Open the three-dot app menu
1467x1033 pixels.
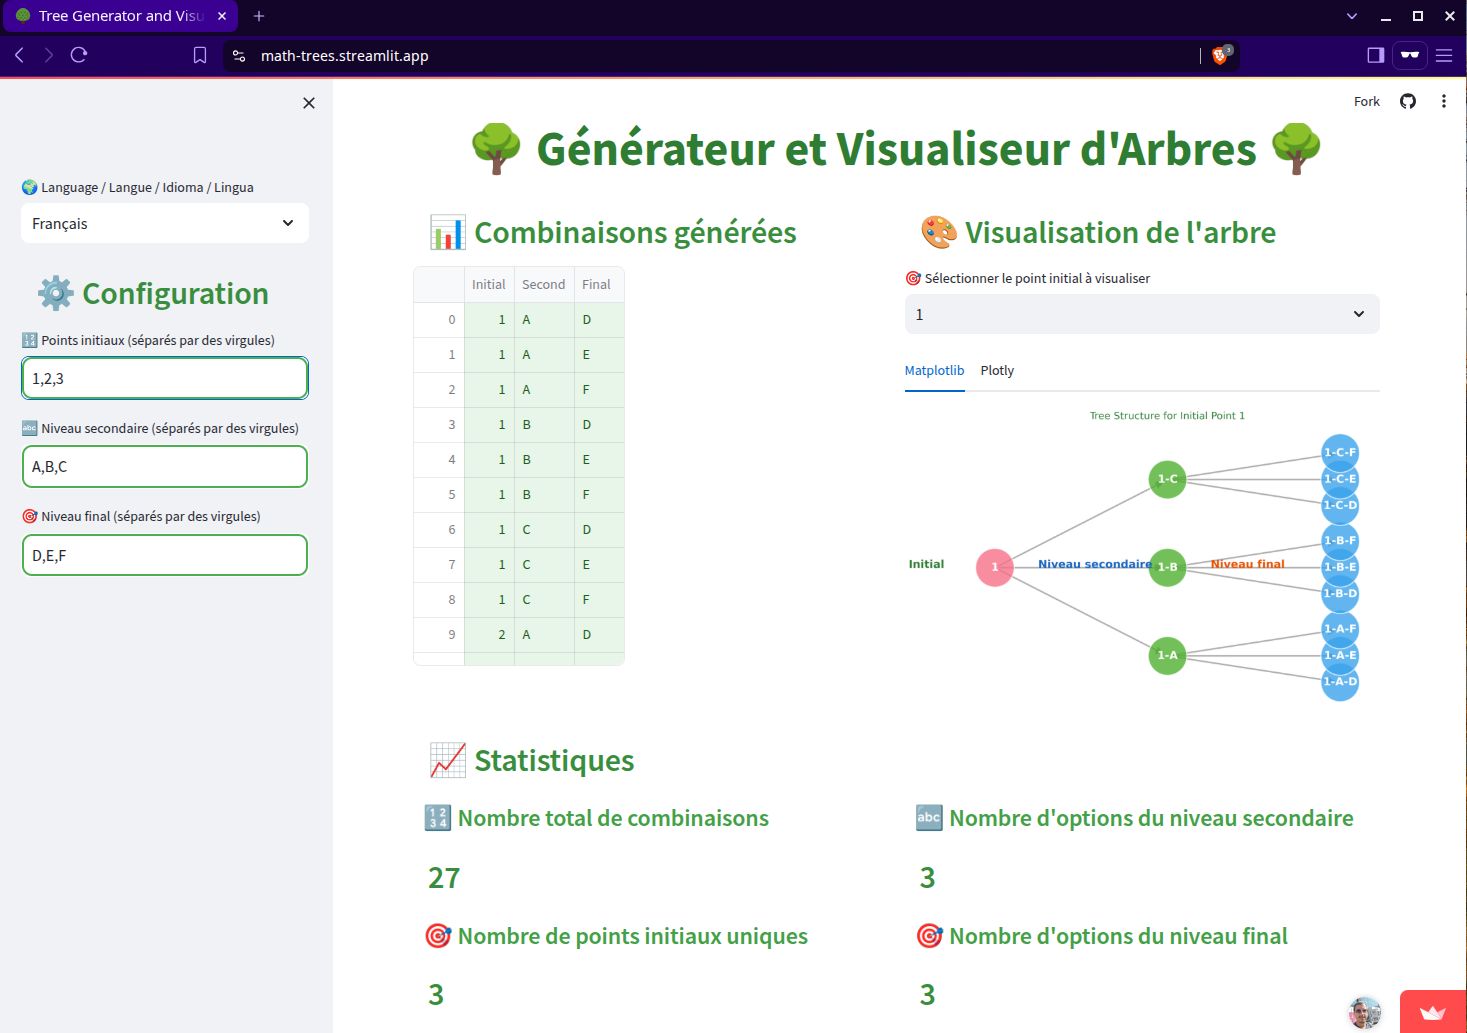click(x=1443, y=101)
